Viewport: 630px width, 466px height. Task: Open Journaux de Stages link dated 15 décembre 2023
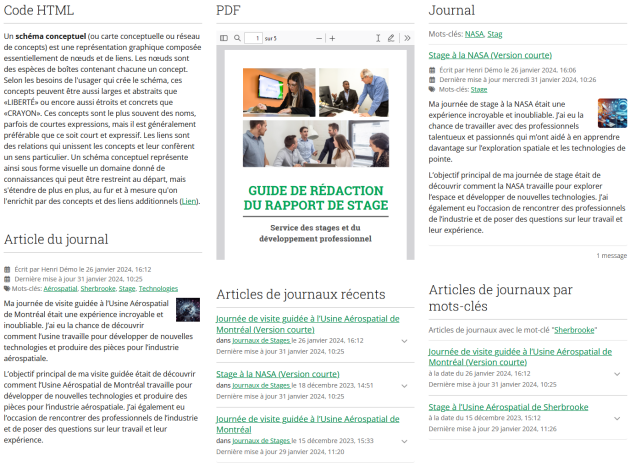point(261,441)
